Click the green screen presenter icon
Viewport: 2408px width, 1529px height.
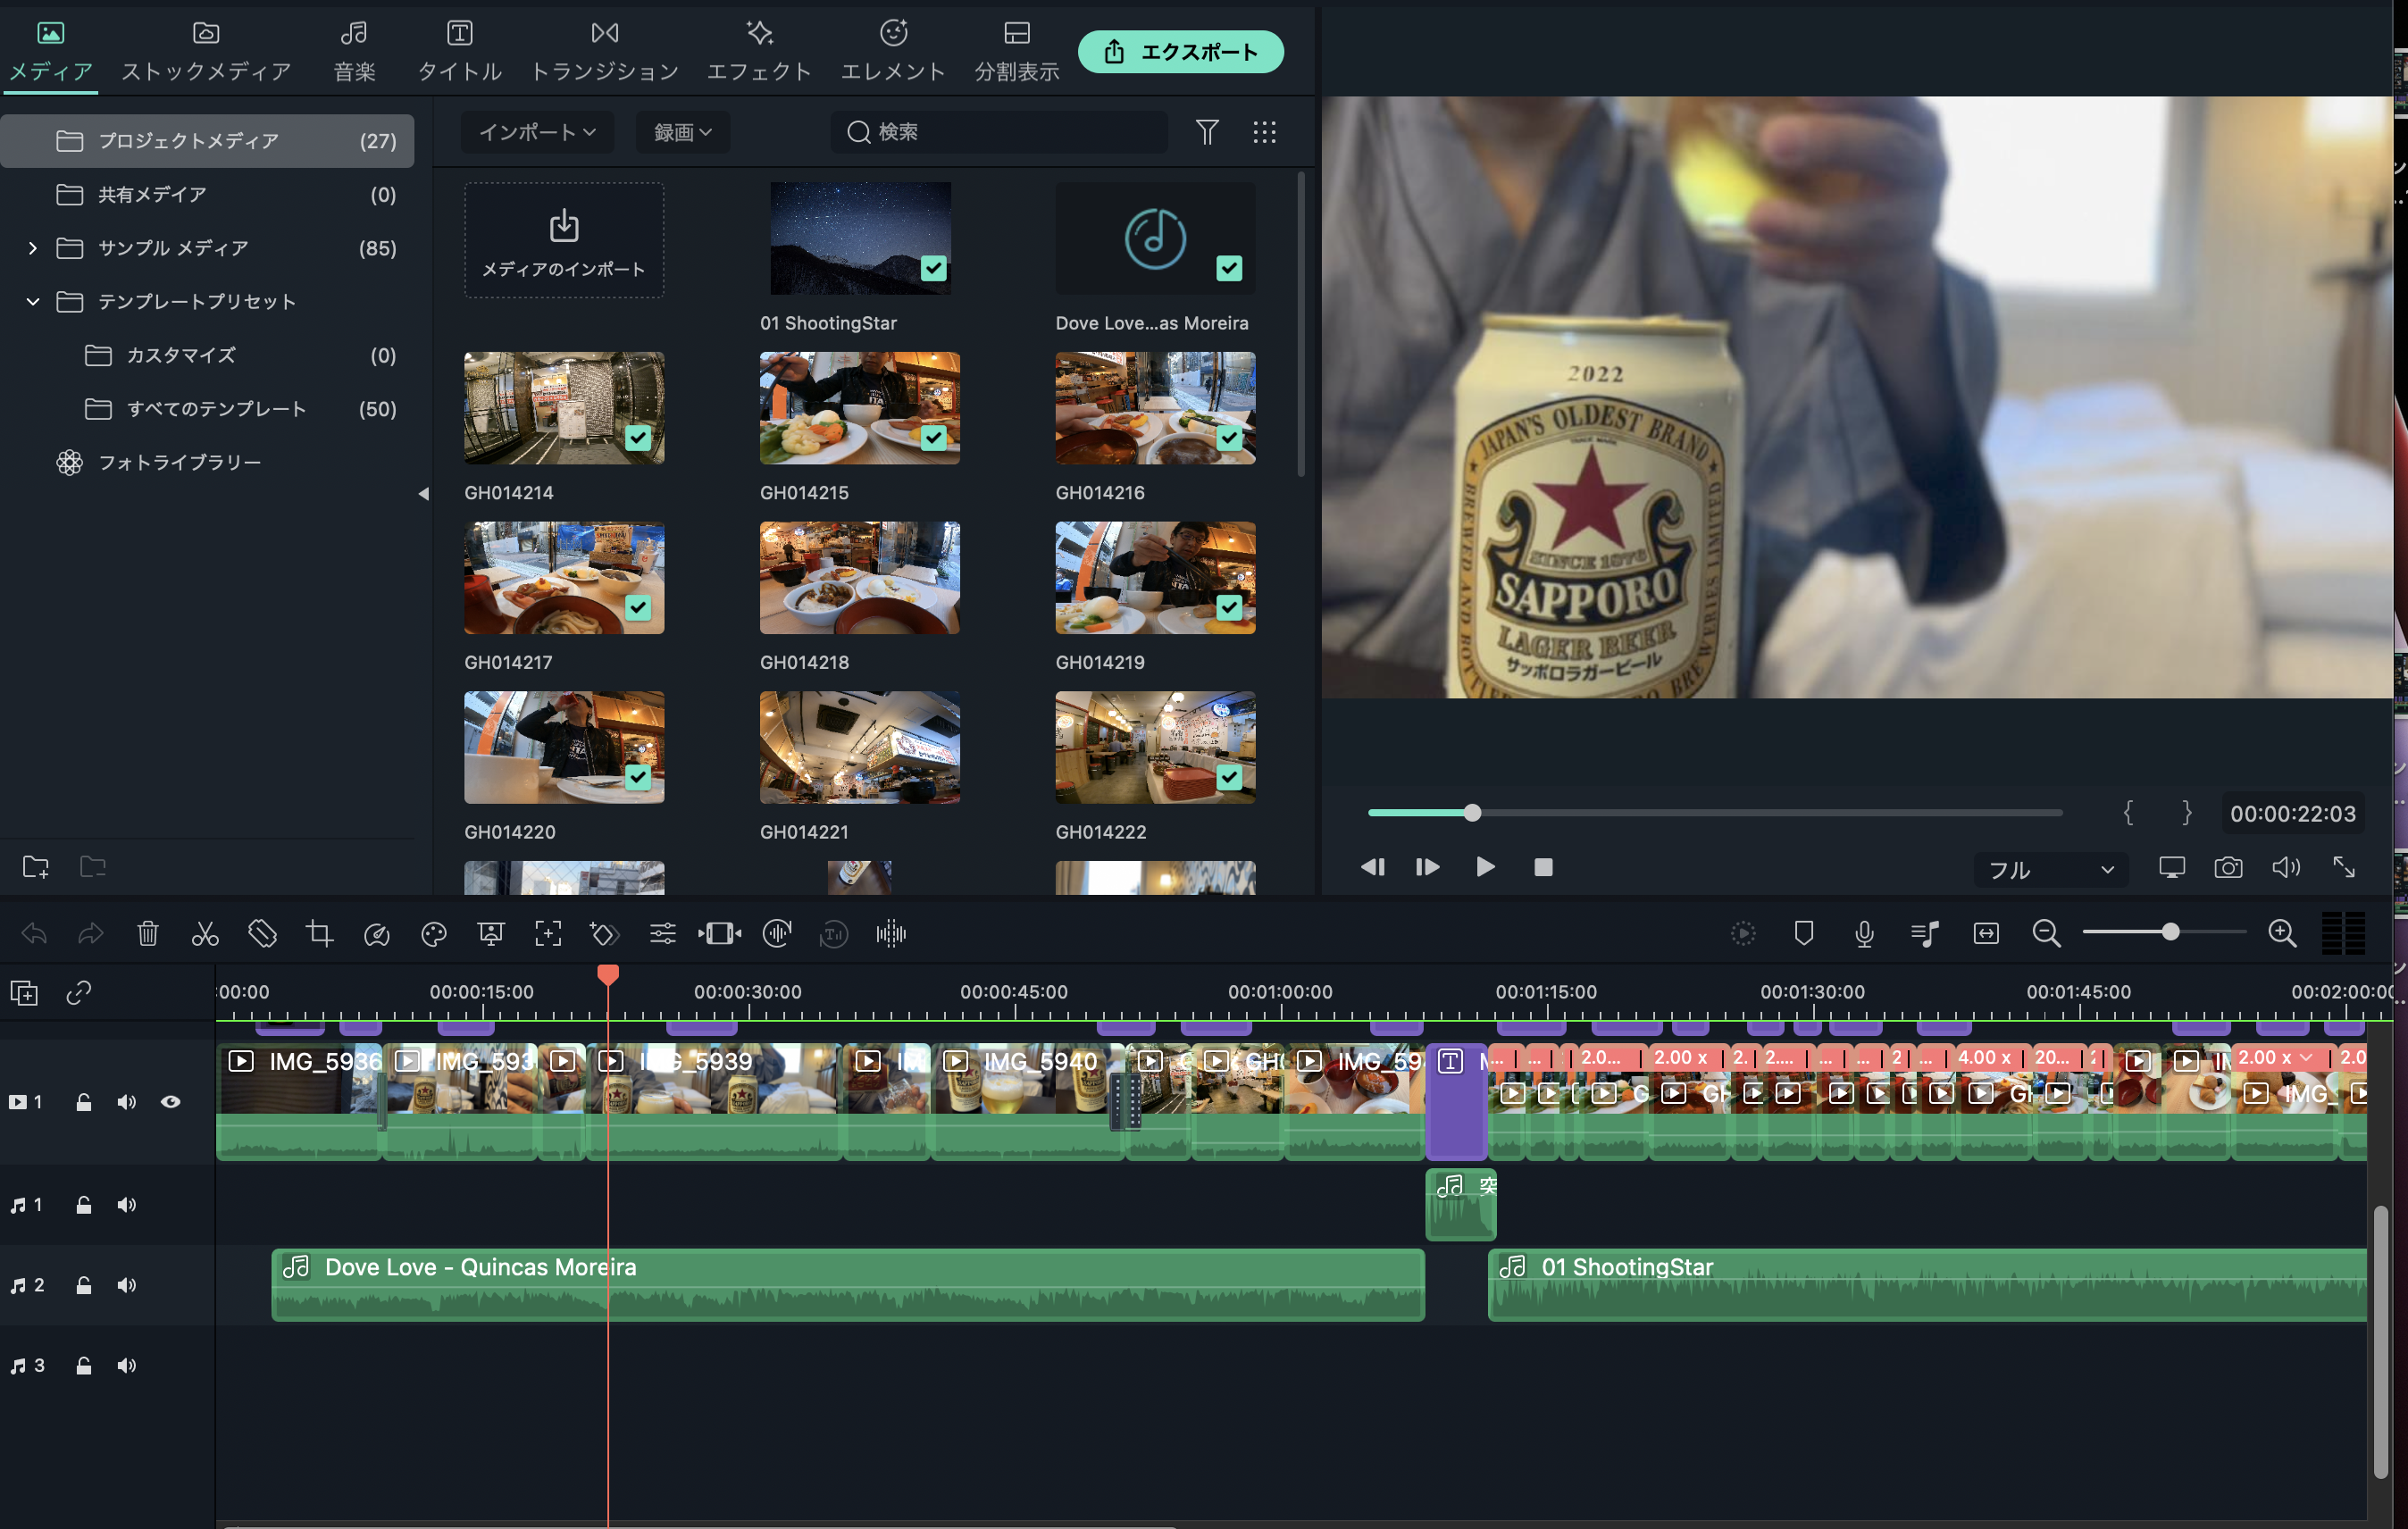[x=491, y=934]
